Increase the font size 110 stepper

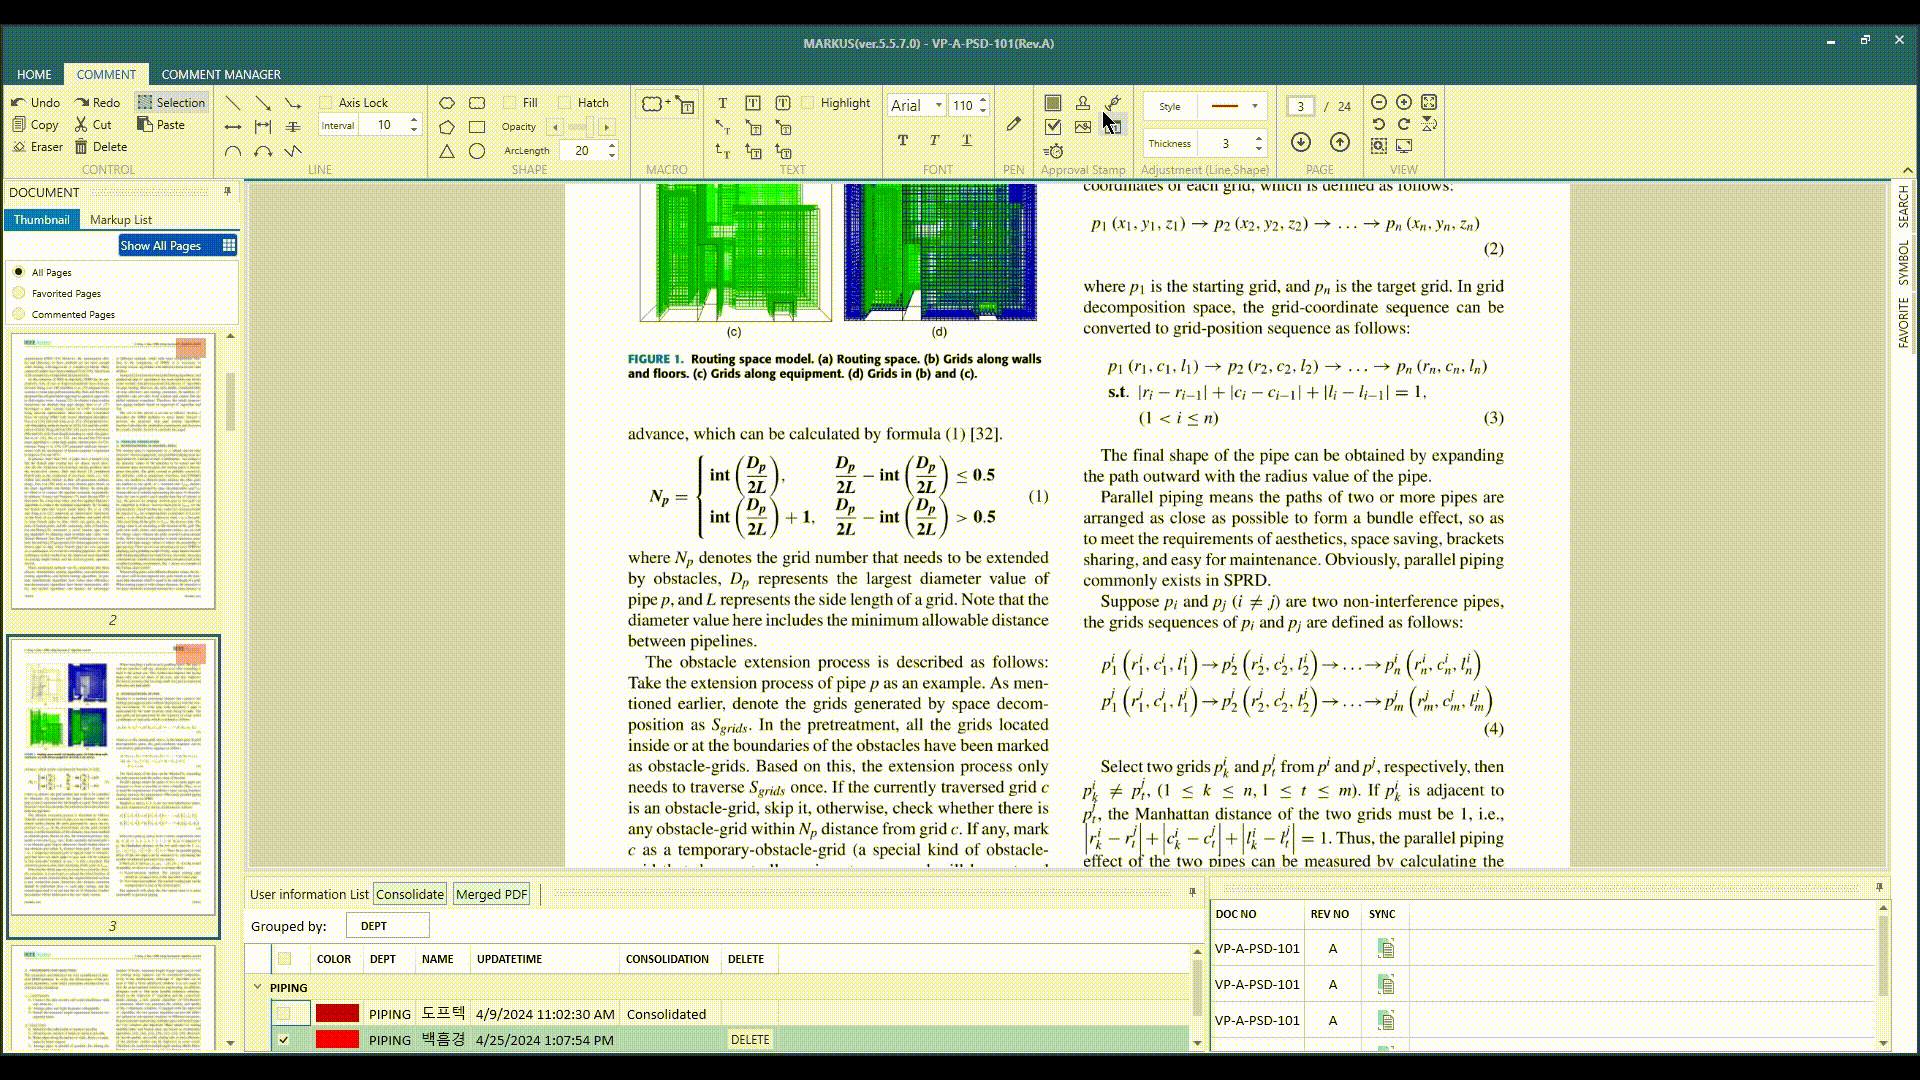(984, 100)
